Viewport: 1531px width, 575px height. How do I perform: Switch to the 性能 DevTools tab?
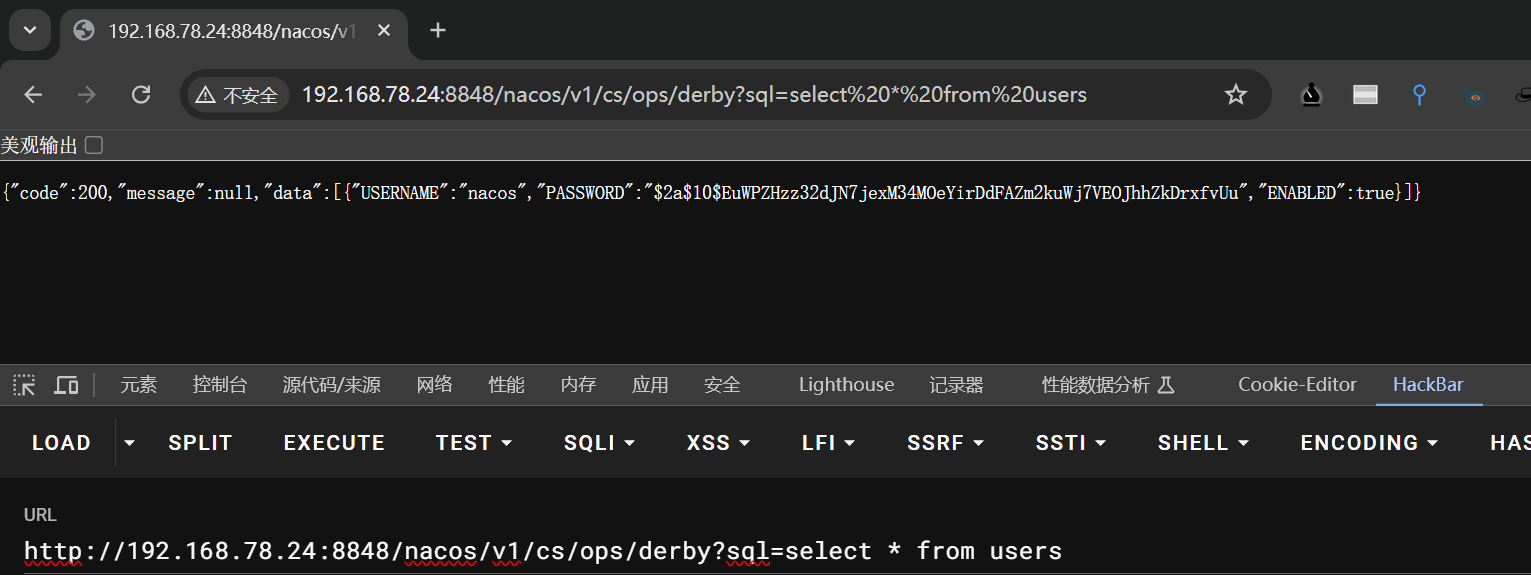507,385
